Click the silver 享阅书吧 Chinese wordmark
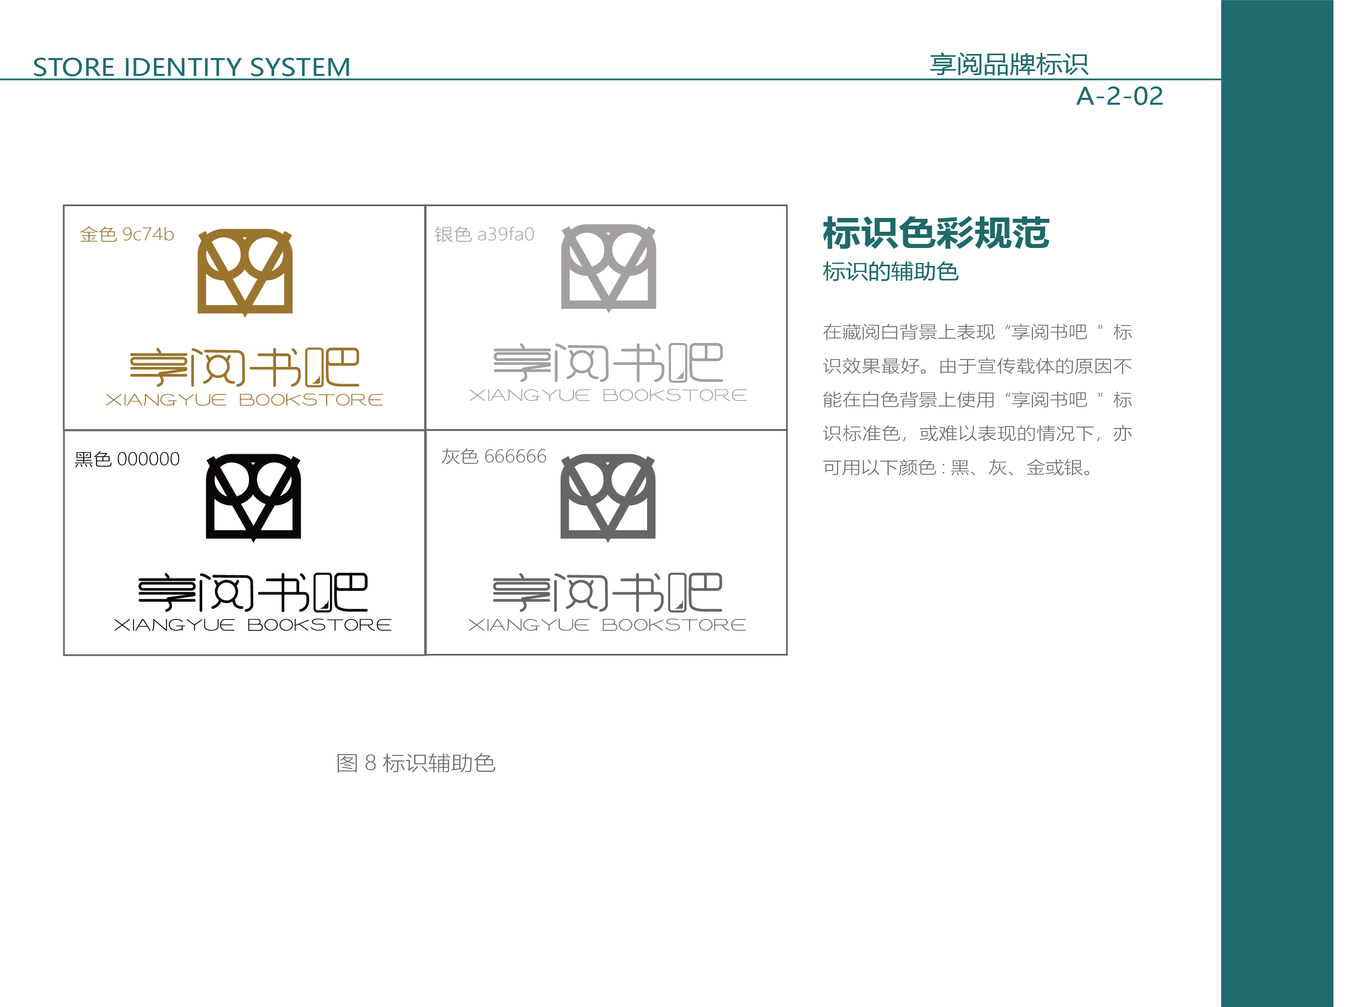 [x=608, y=363]
